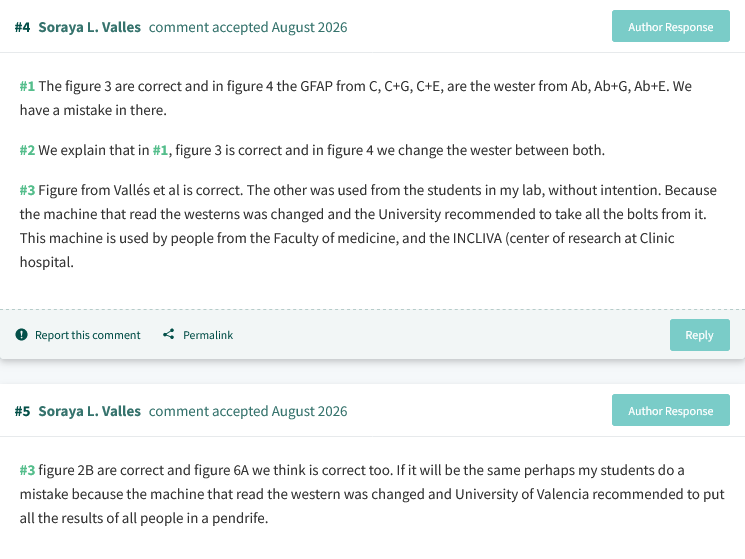
Task: Click the INCLIVA paragraph text in comment #4
Action: [x=368, y=226]
